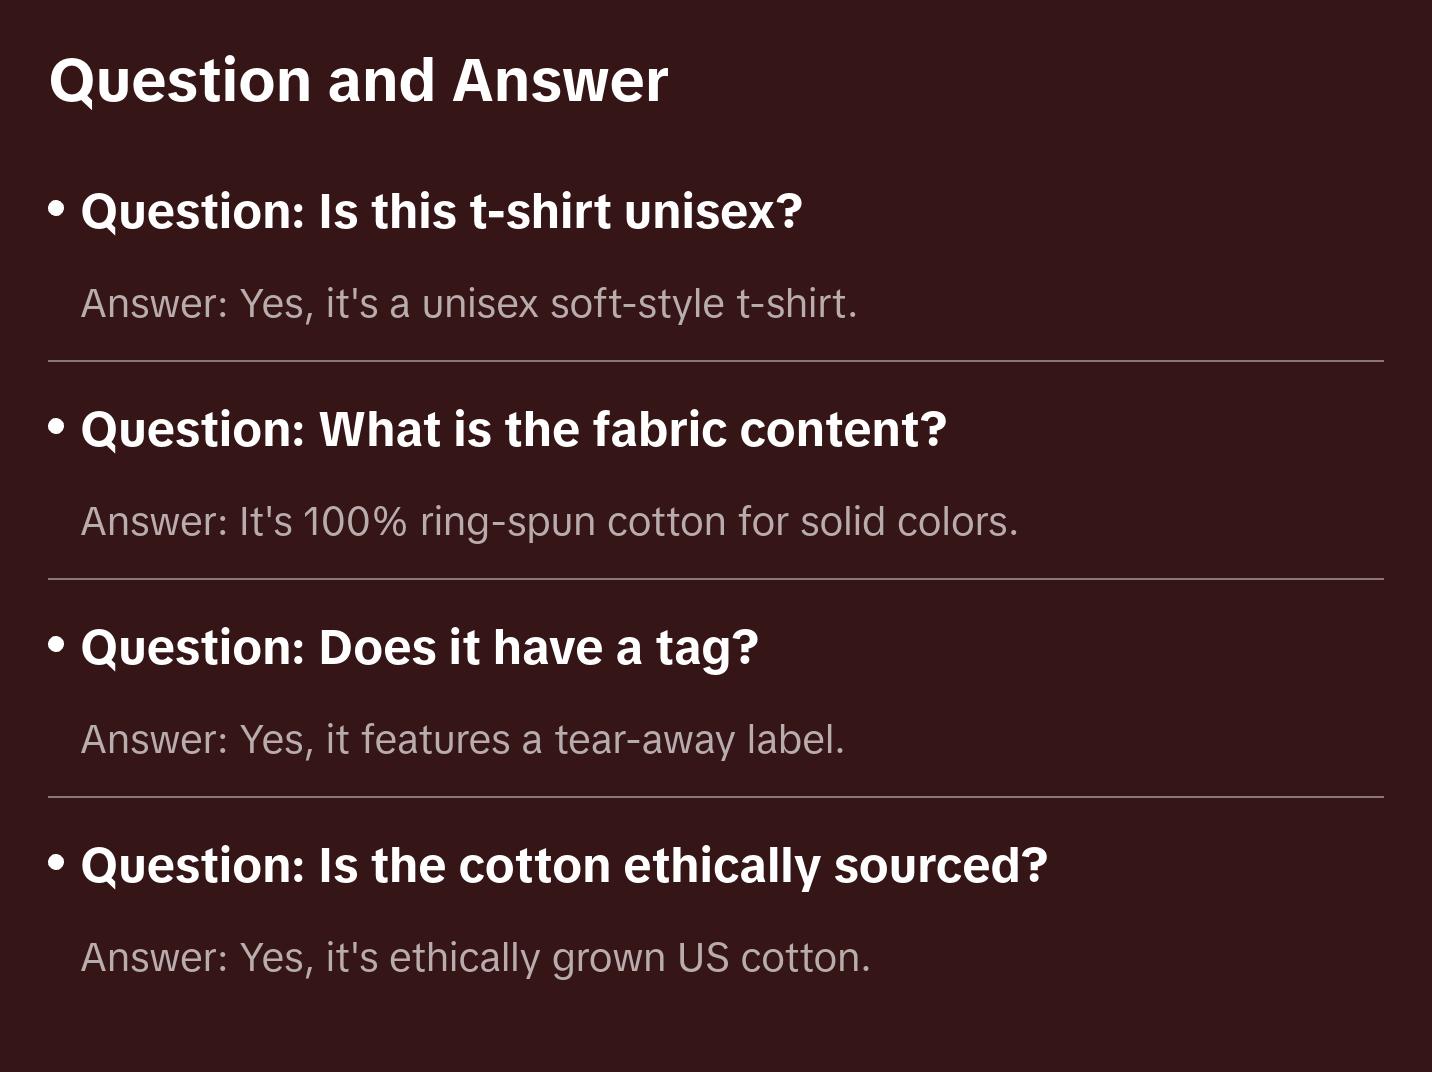Click the unisex soft-style t-shirt answer
Screen dimensions: 1432x1072
(x=468, y=304)
